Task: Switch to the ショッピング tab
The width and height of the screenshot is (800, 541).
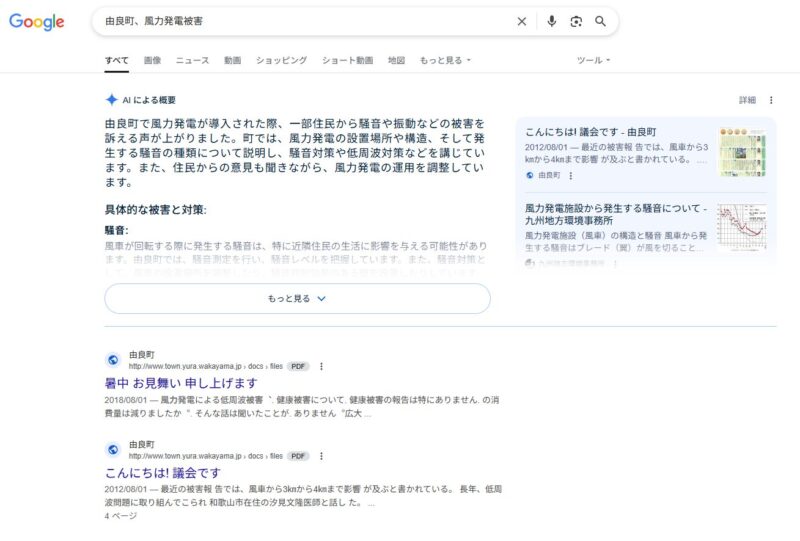Action: 281,60
